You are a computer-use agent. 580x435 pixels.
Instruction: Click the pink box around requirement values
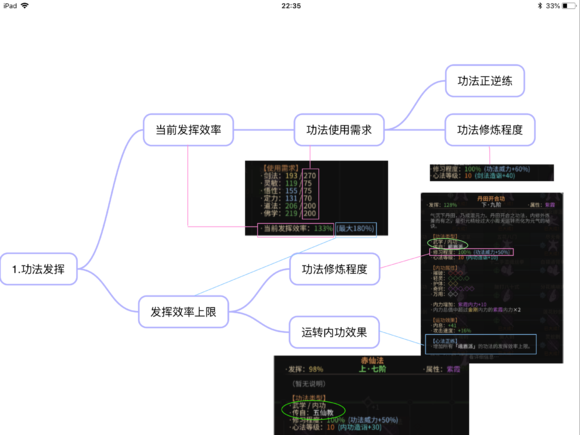(310, 194)
